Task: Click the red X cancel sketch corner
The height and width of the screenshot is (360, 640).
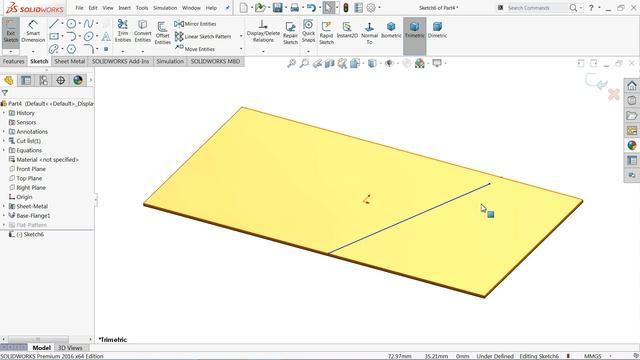Action: [x=613, y=95]
